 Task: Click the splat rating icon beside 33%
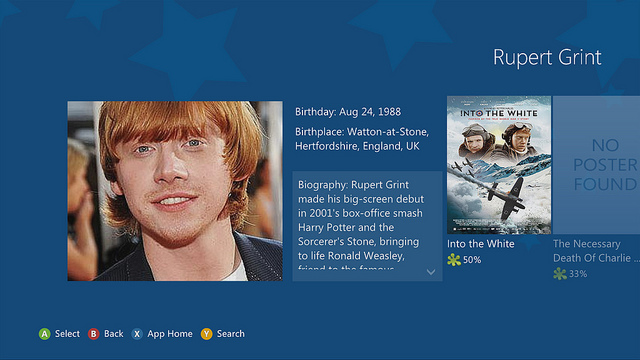pos(560,273)
